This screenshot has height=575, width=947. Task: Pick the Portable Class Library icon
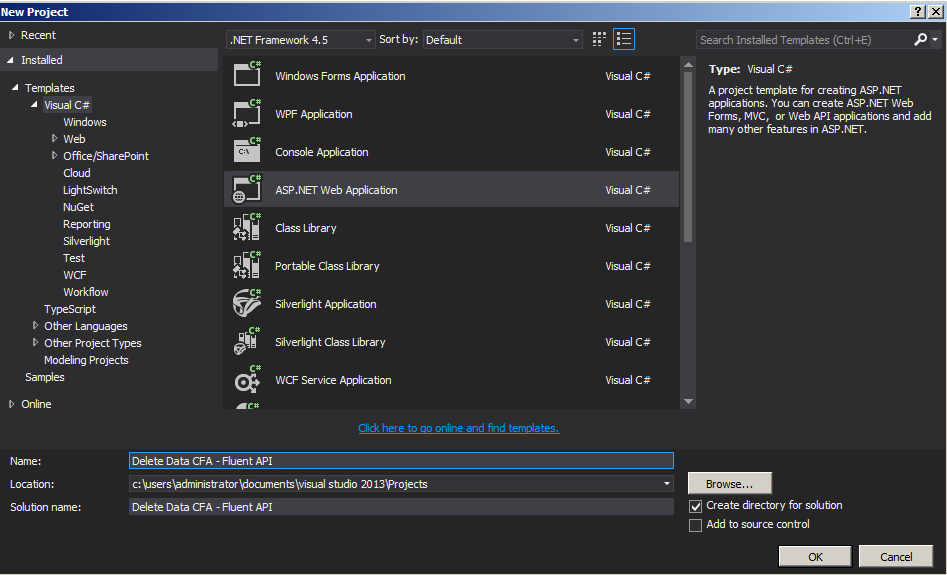tap(246, 266)
